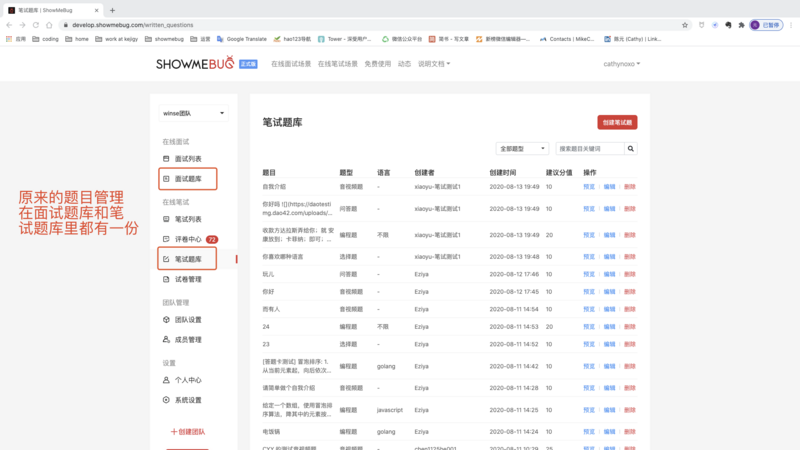
Task: Click the 搜索题目关键词 search field
Action: click(590, 148)
